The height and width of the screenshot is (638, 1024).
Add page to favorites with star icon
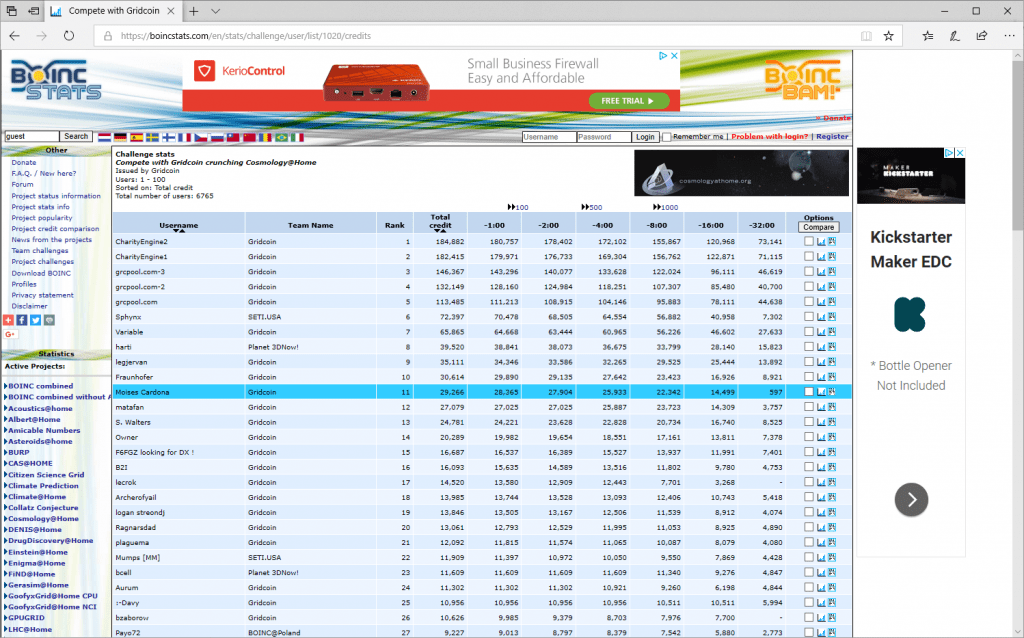888,35
